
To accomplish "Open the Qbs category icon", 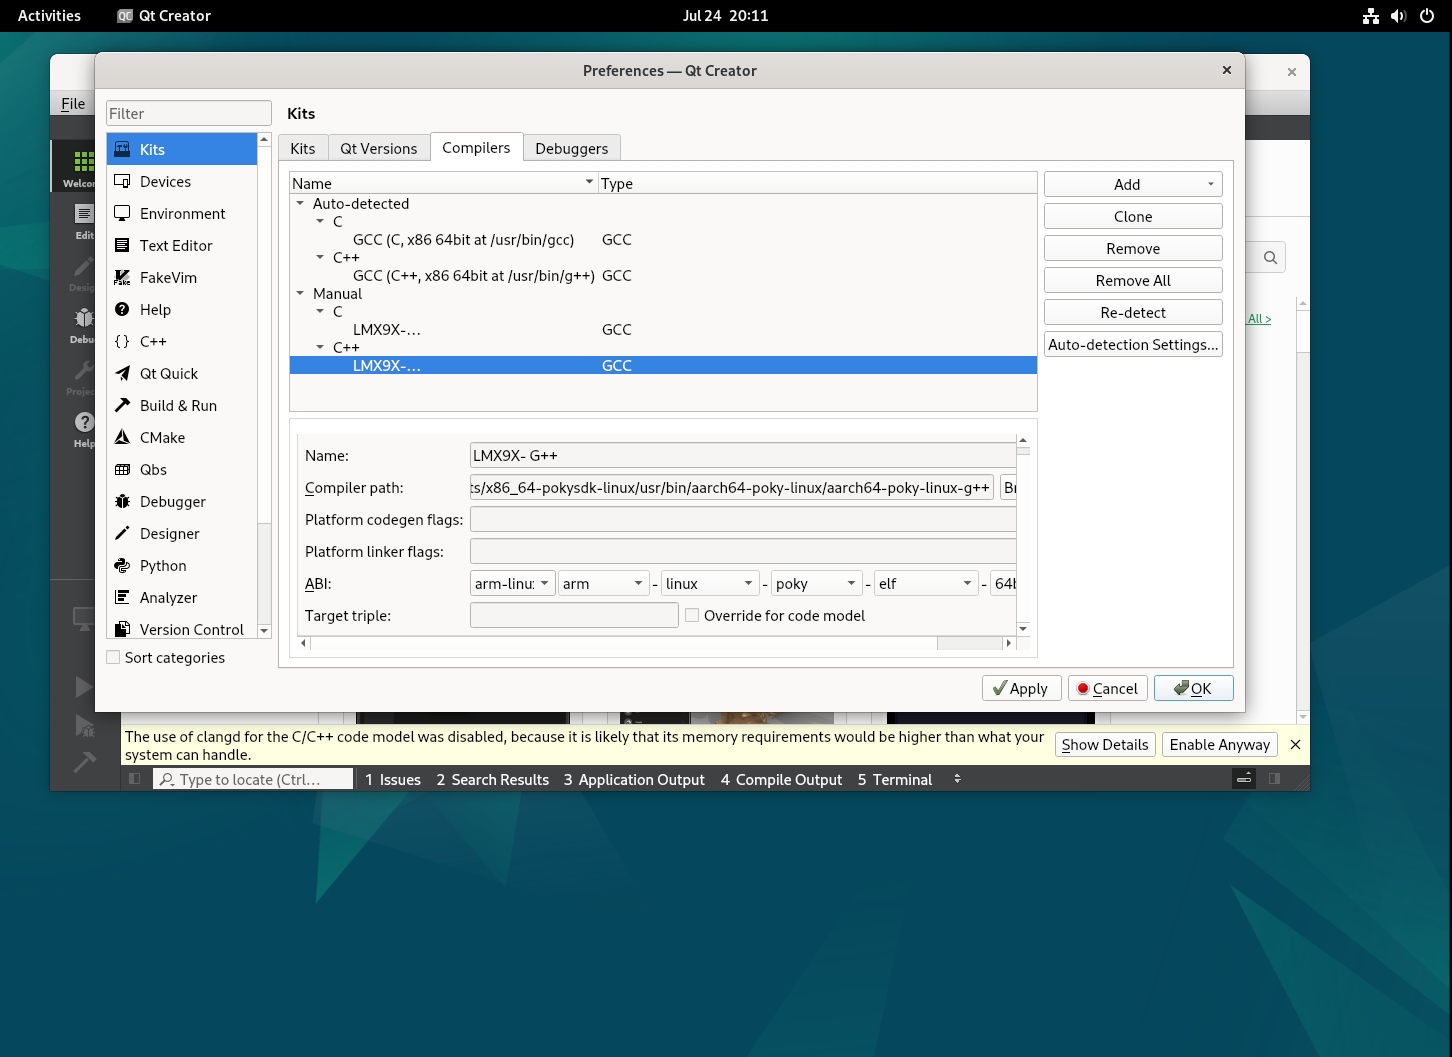I will (x=122, y=469).
